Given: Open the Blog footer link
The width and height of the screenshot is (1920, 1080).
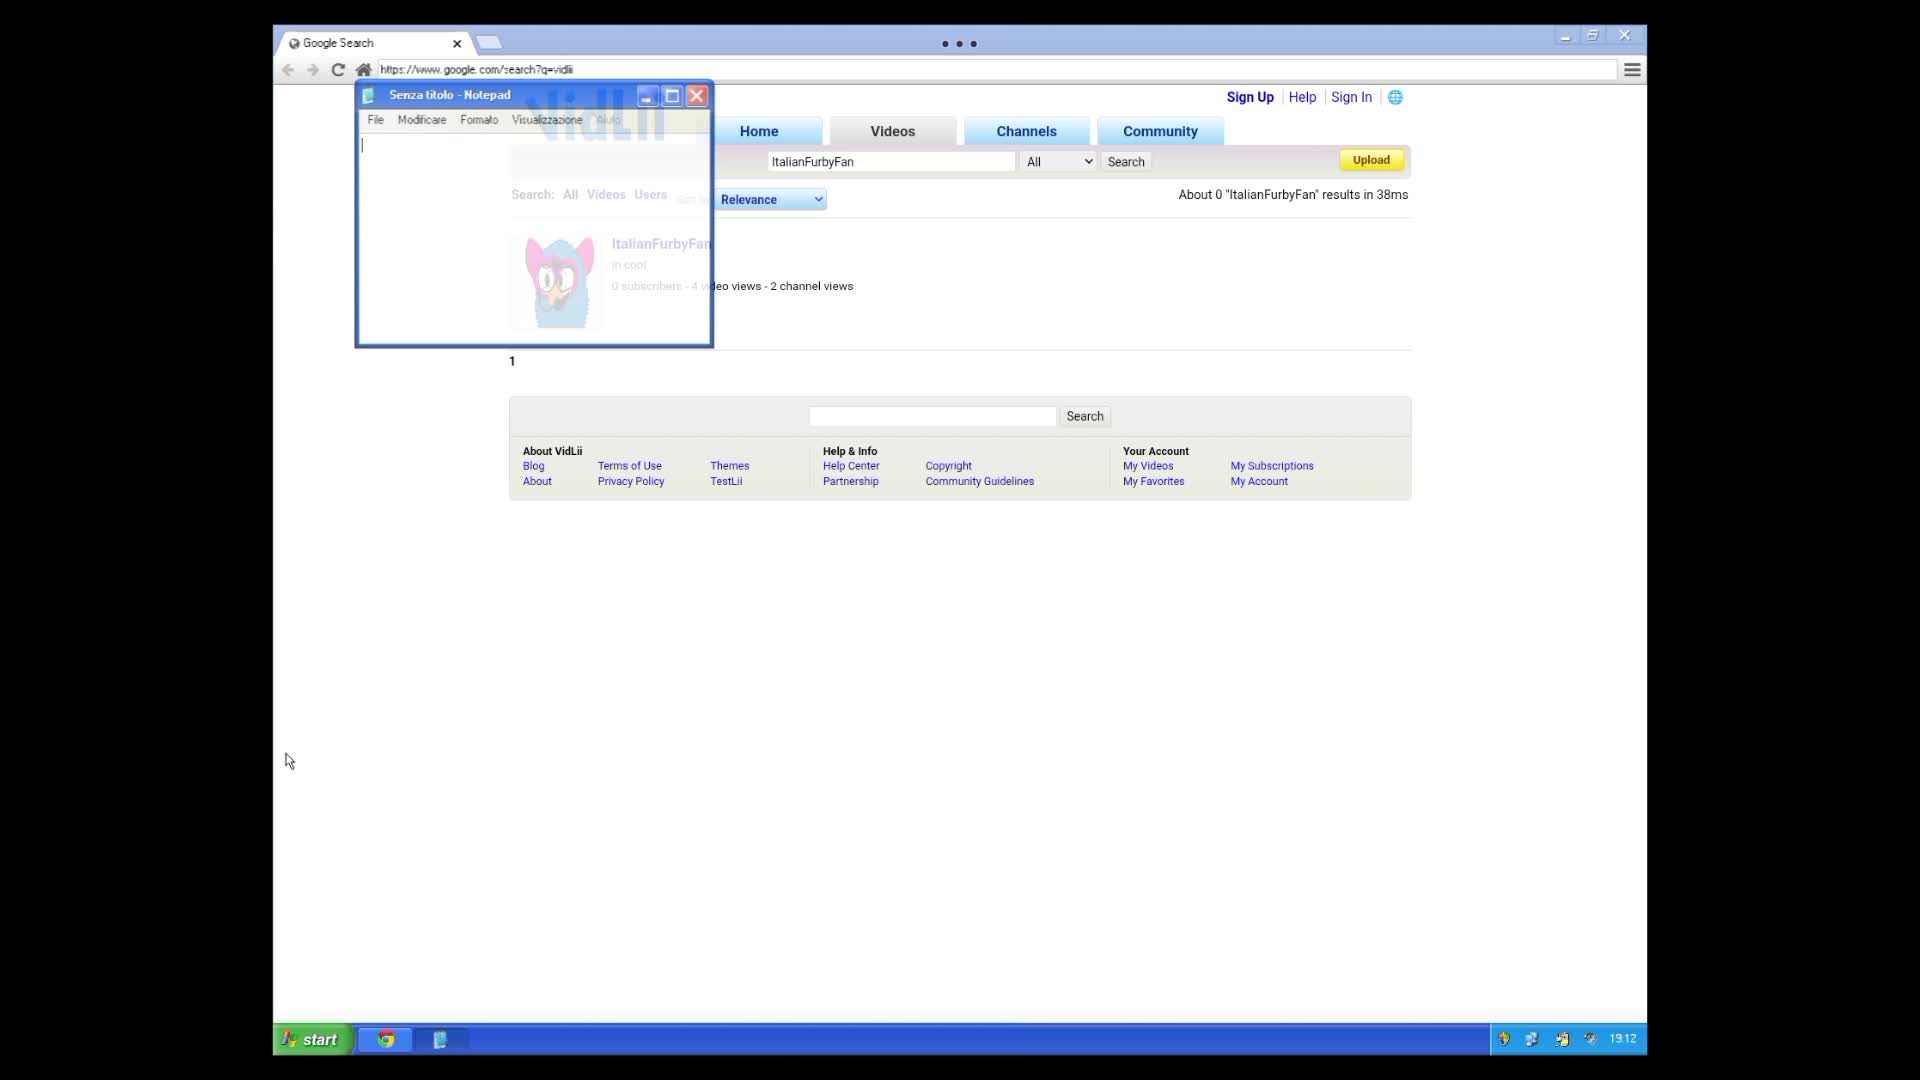Looking at the screenshot, I should coord(534,466).
